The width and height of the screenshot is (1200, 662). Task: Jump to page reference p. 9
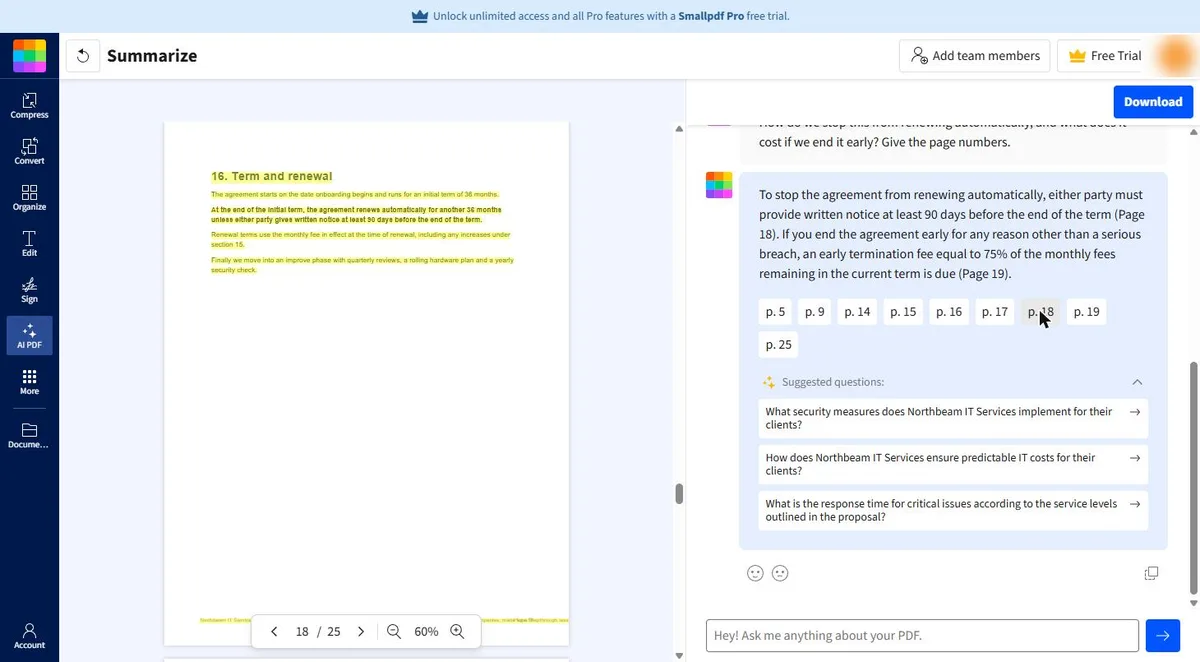point(815,312)
